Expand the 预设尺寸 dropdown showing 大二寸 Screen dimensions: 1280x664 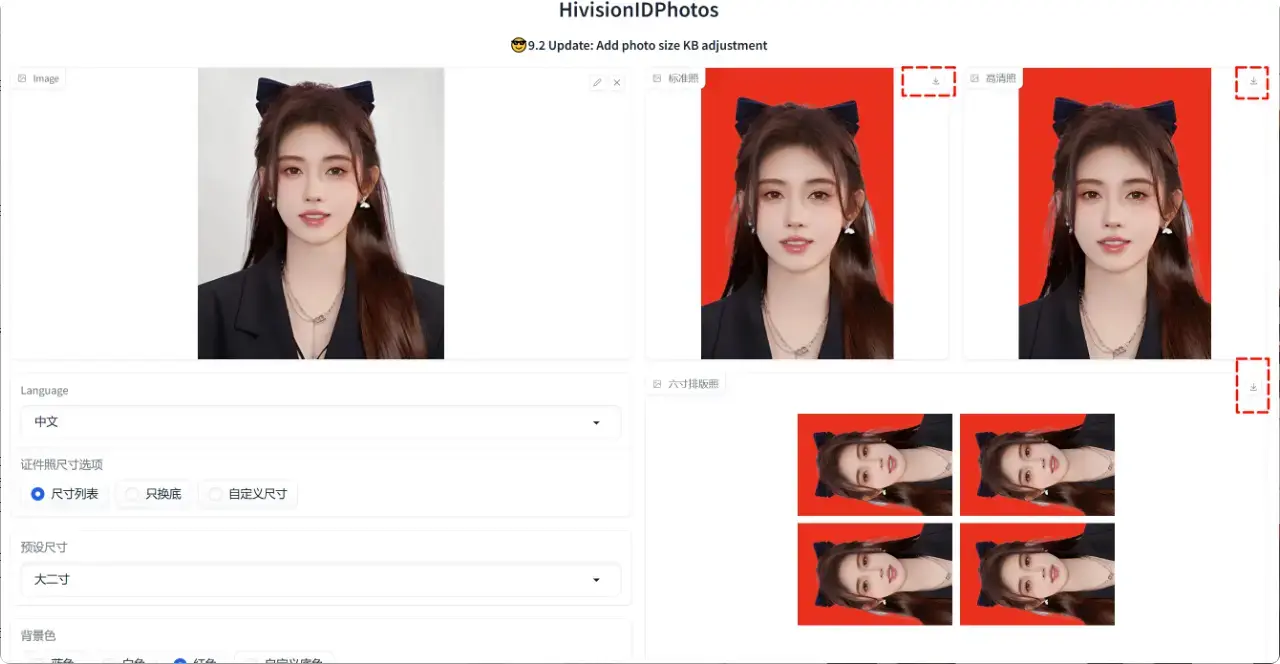pos(320,580)
